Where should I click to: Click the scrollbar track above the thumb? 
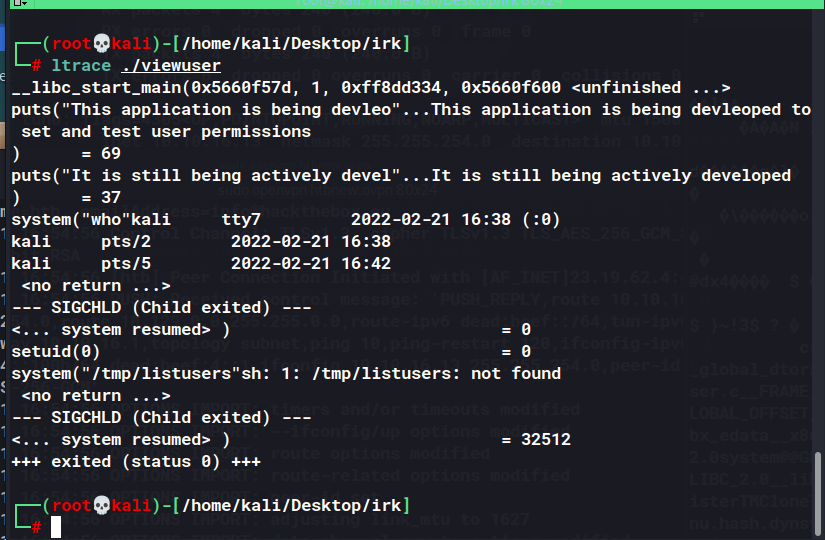(818, 232)
